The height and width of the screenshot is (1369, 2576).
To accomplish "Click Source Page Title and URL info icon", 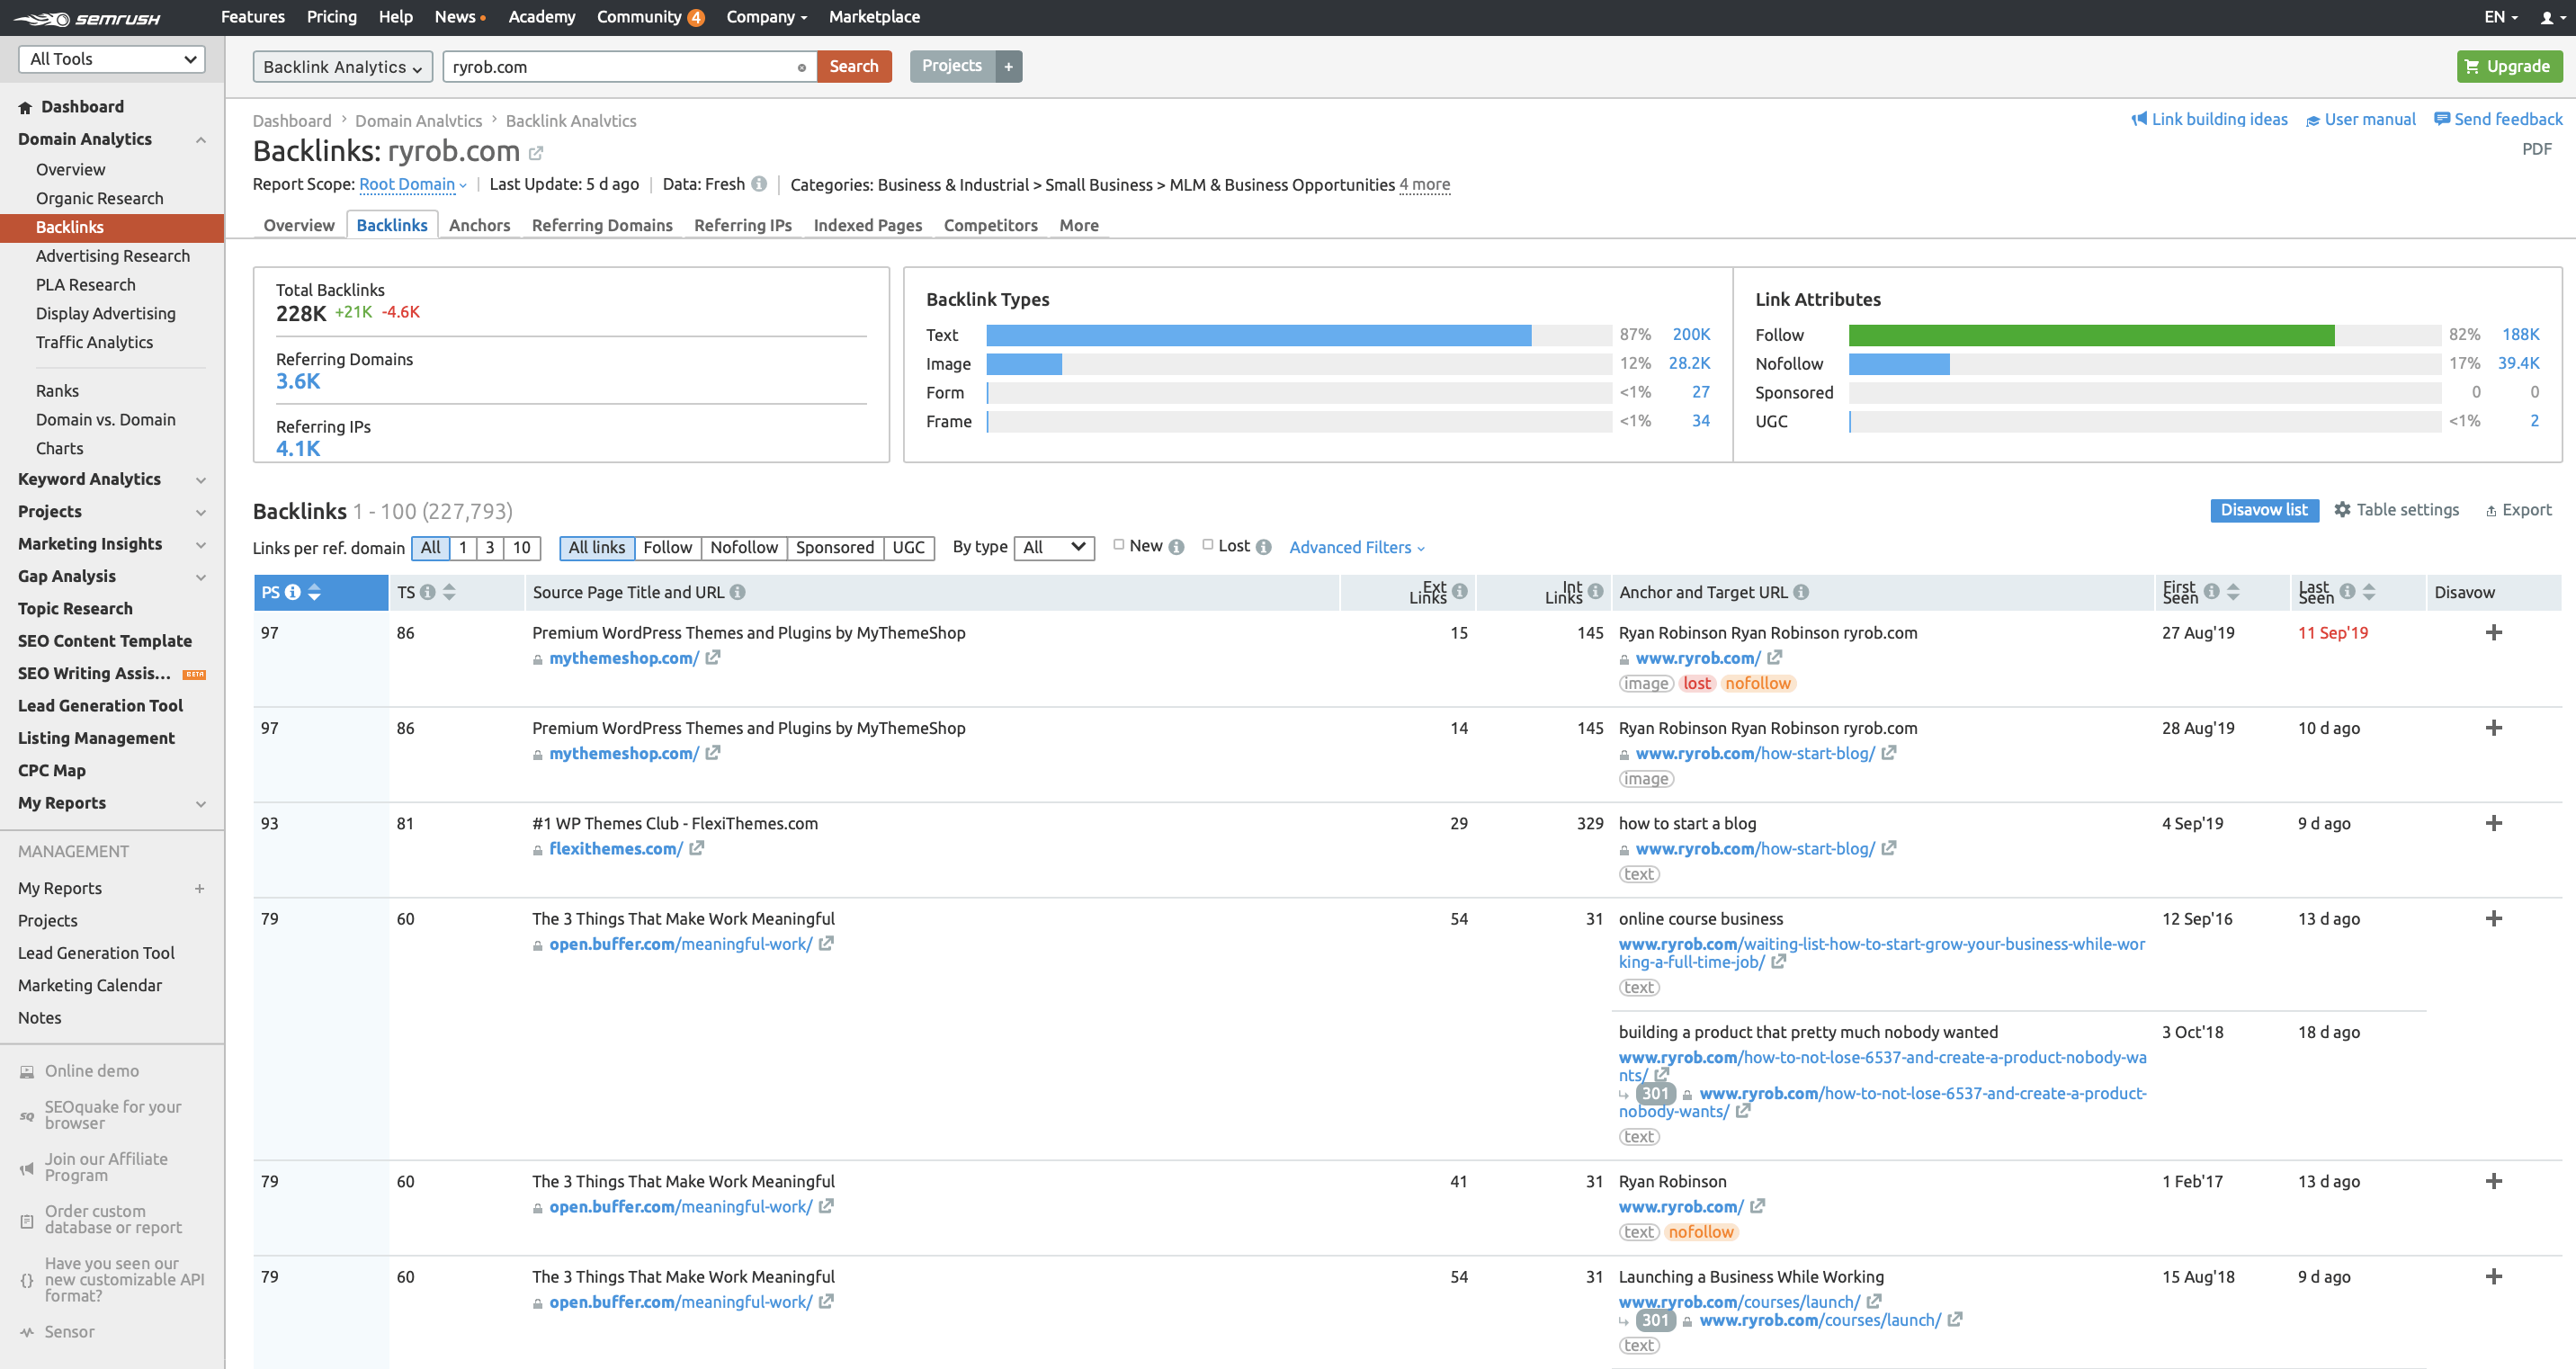I will click(x=738, y=592).
